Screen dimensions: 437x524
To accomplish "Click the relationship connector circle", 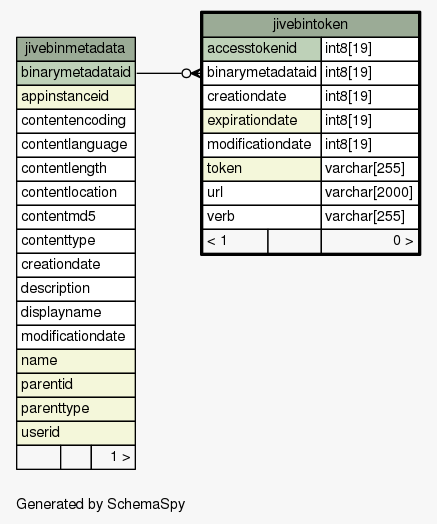I will pos(186,73).
